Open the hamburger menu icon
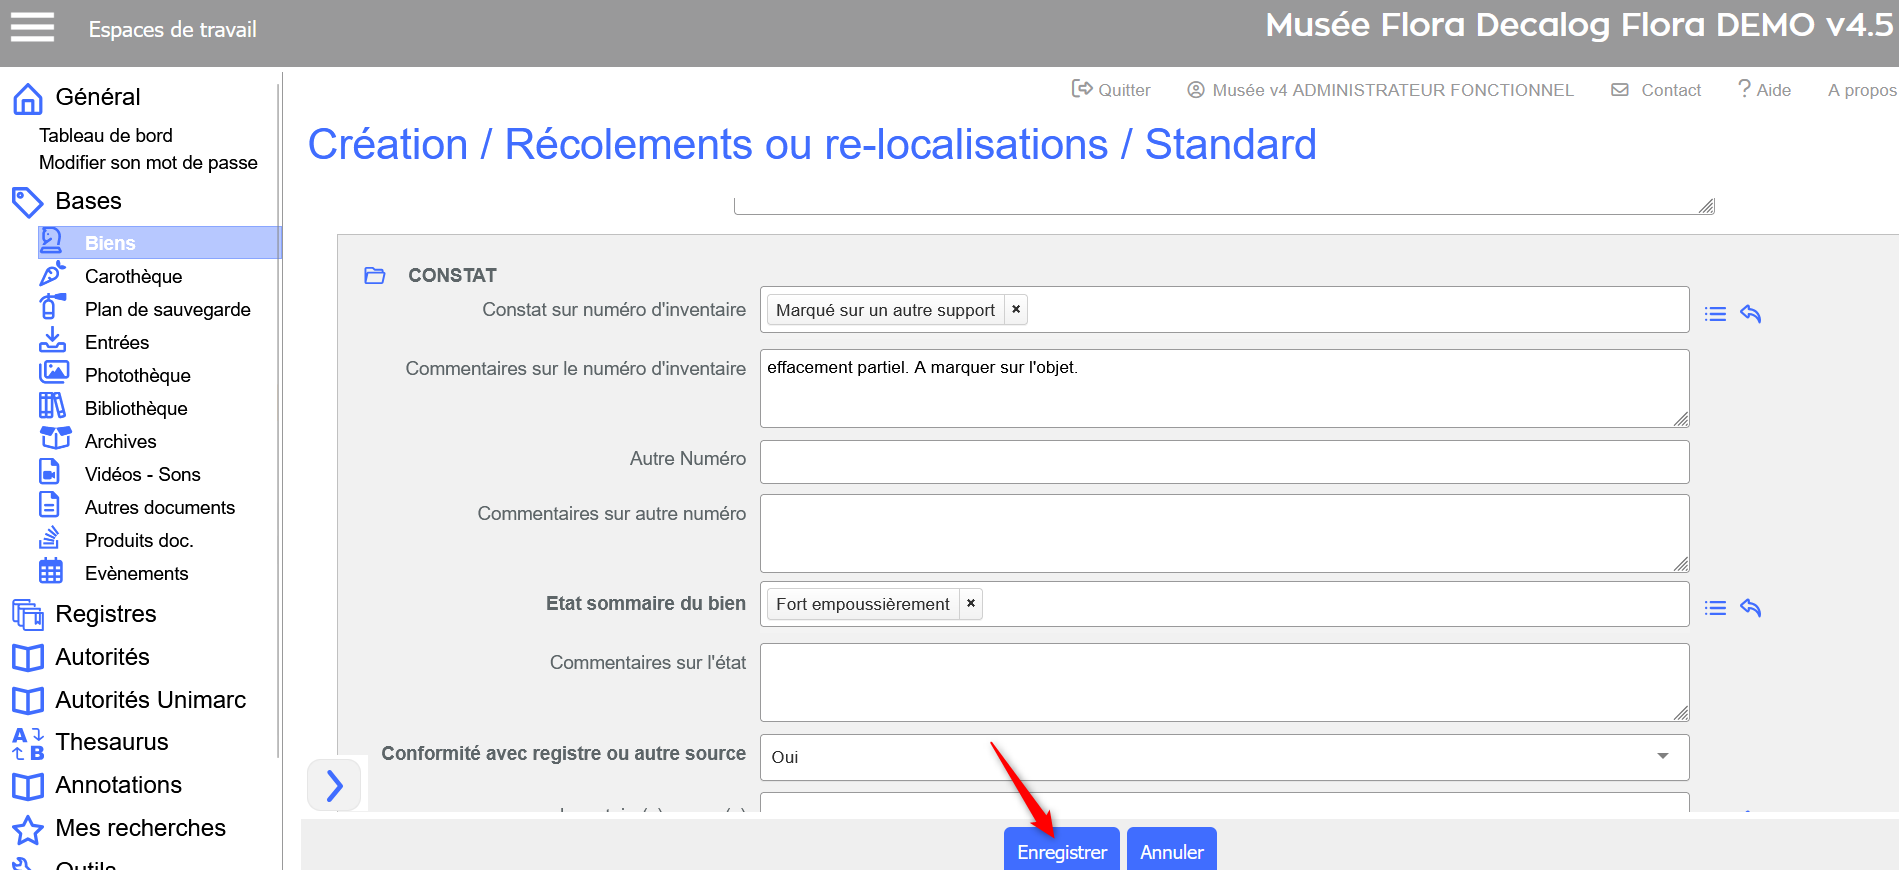This screenshot has width=1899, height=870. click(32, 27)
